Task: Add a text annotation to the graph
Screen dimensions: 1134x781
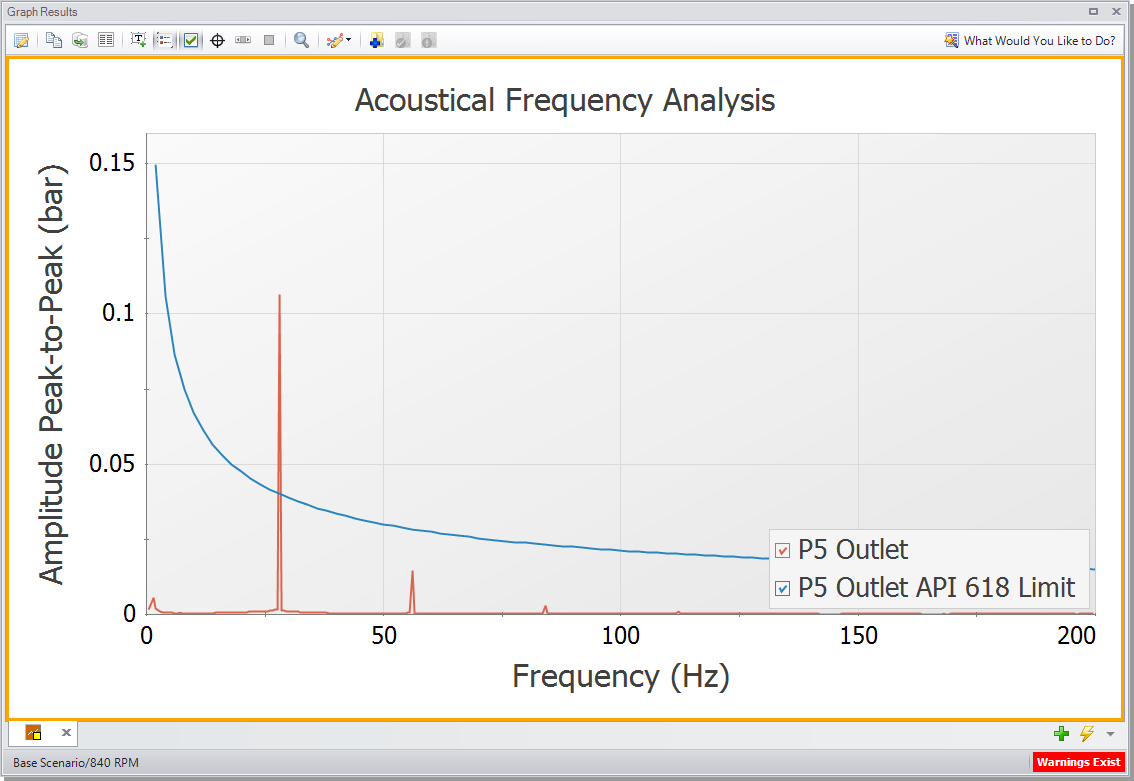Action: [x=139, y=40]
